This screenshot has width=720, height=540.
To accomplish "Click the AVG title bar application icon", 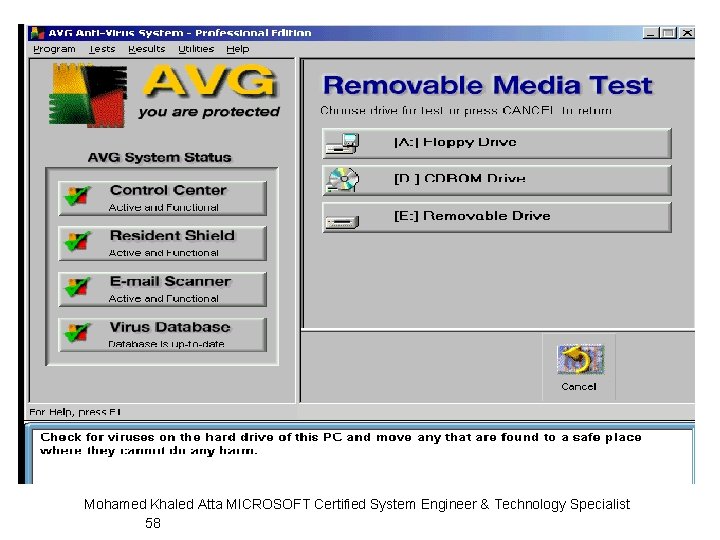I will click(37, 33).
